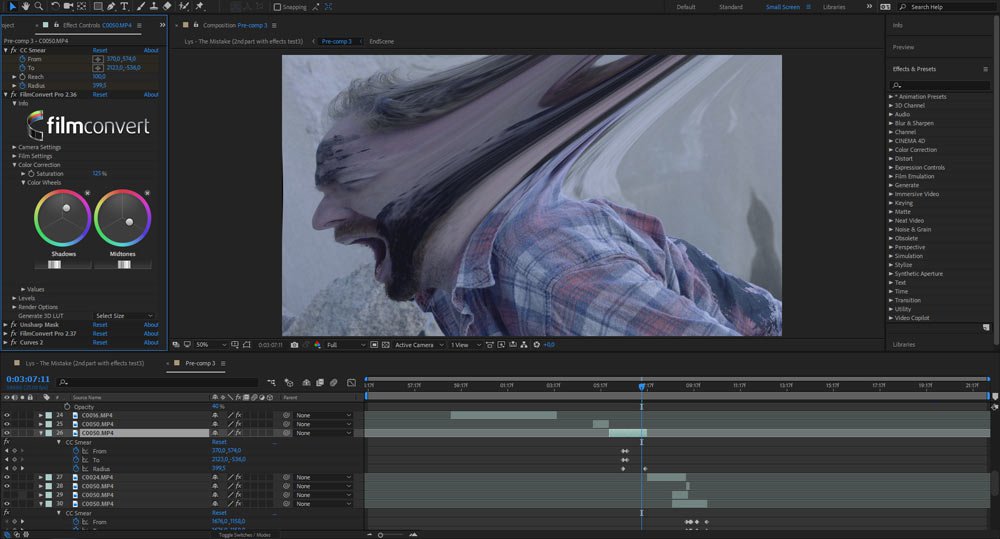Screen dimensions: 1000x539
Task: Reset the CC Smear effect
Action: [x=100, y=50]
